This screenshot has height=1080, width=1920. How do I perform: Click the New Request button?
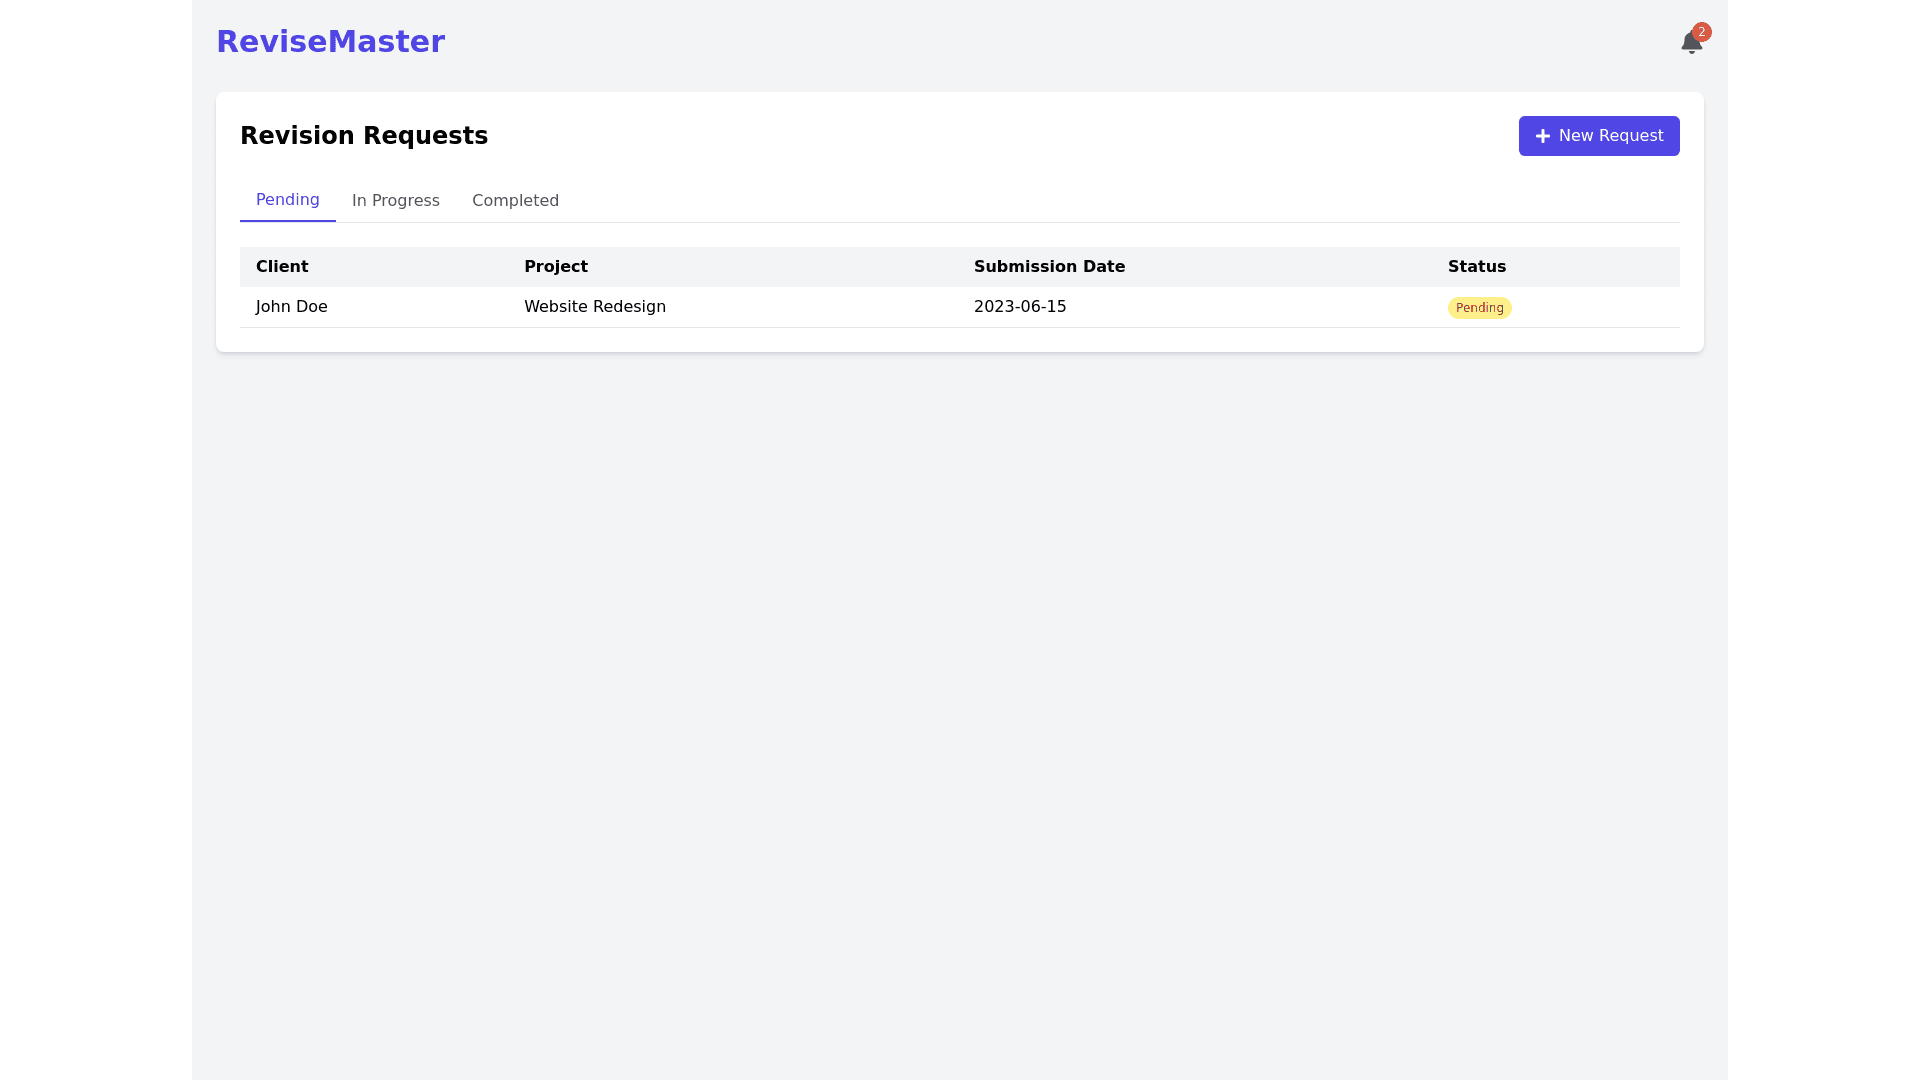1598,135
